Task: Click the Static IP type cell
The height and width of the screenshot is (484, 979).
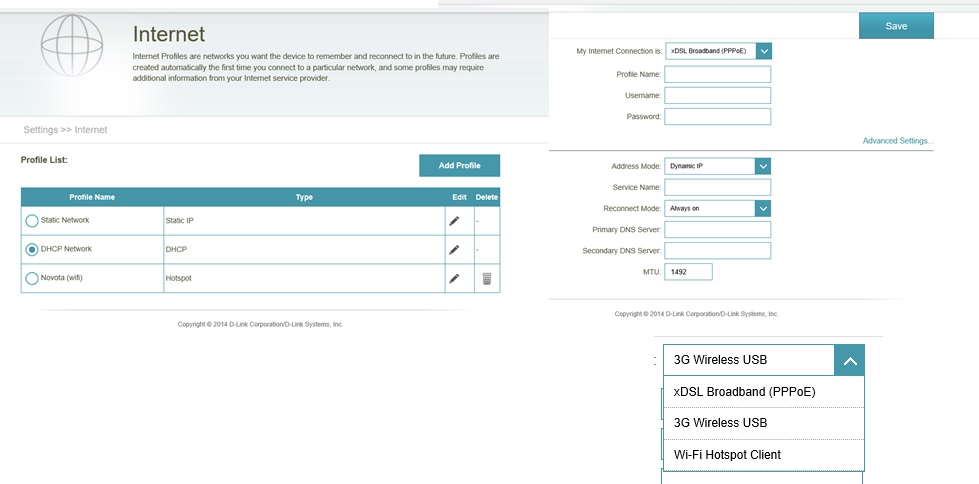Action: coord(304,221)
